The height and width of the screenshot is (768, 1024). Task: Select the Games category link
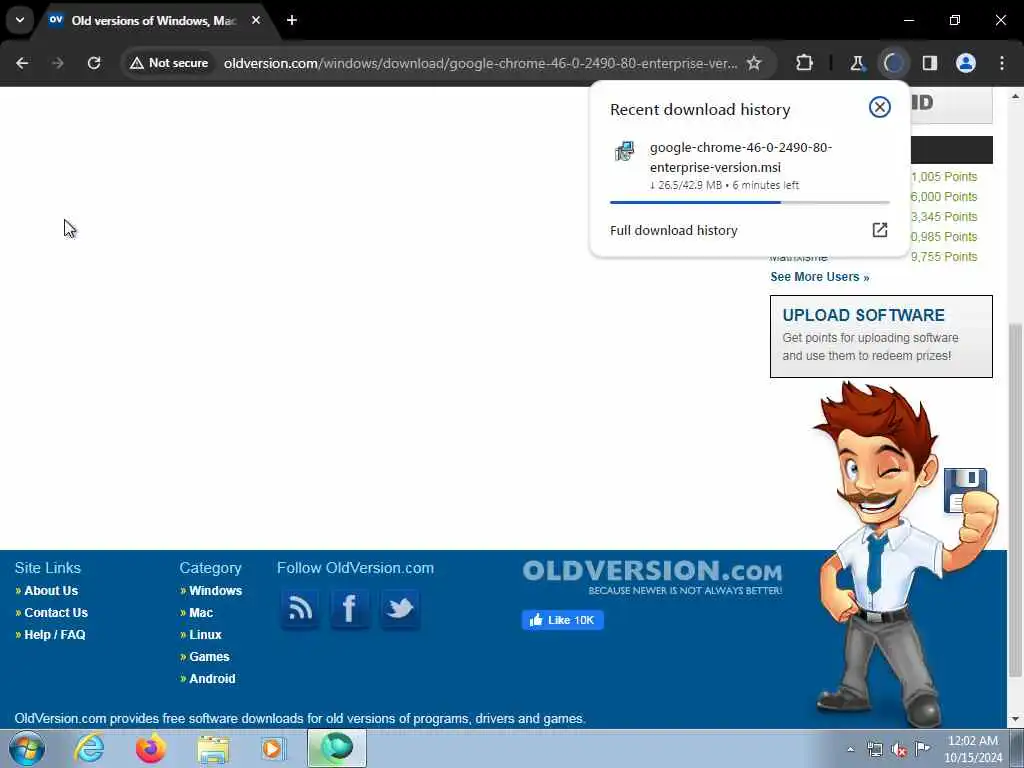pos(209,657)
